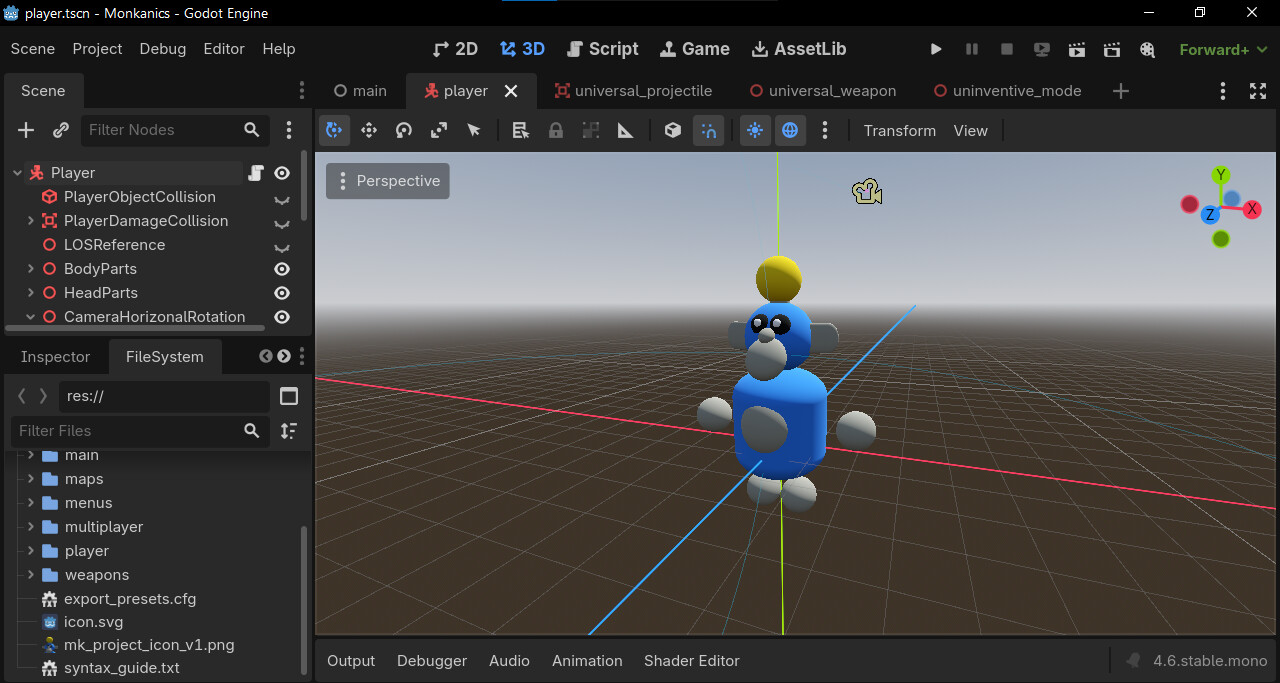Expand the PlayerDamageCollision node

pos(31,221)
